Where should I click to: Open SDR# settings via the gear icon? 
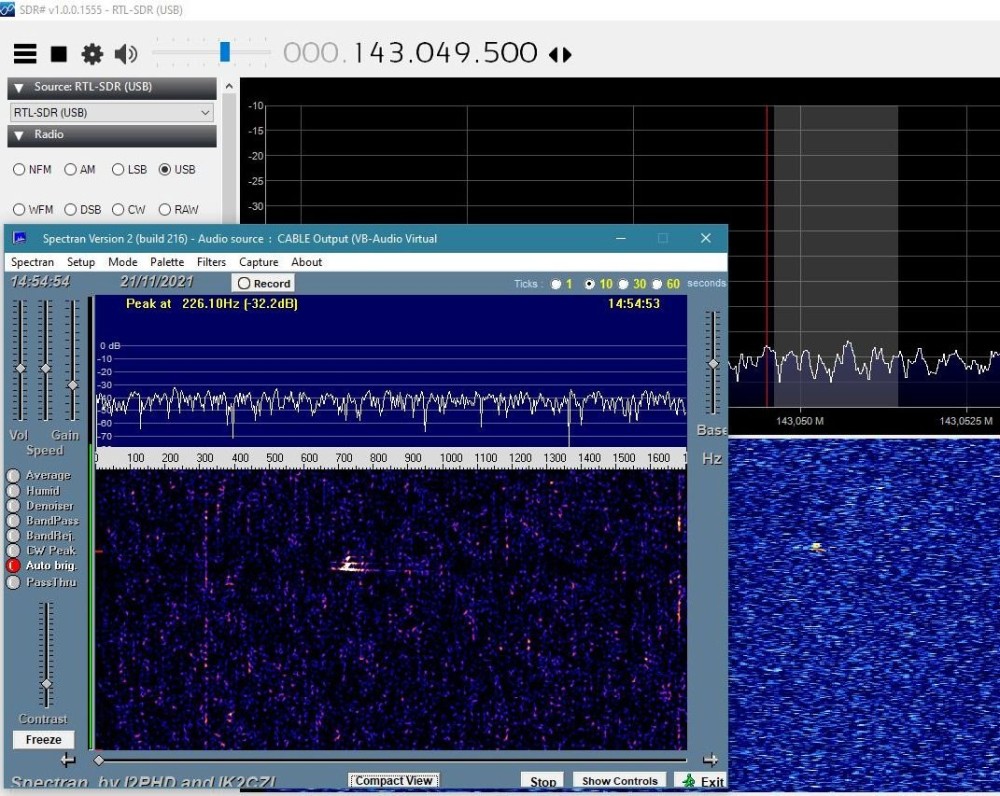click(93, 55)
